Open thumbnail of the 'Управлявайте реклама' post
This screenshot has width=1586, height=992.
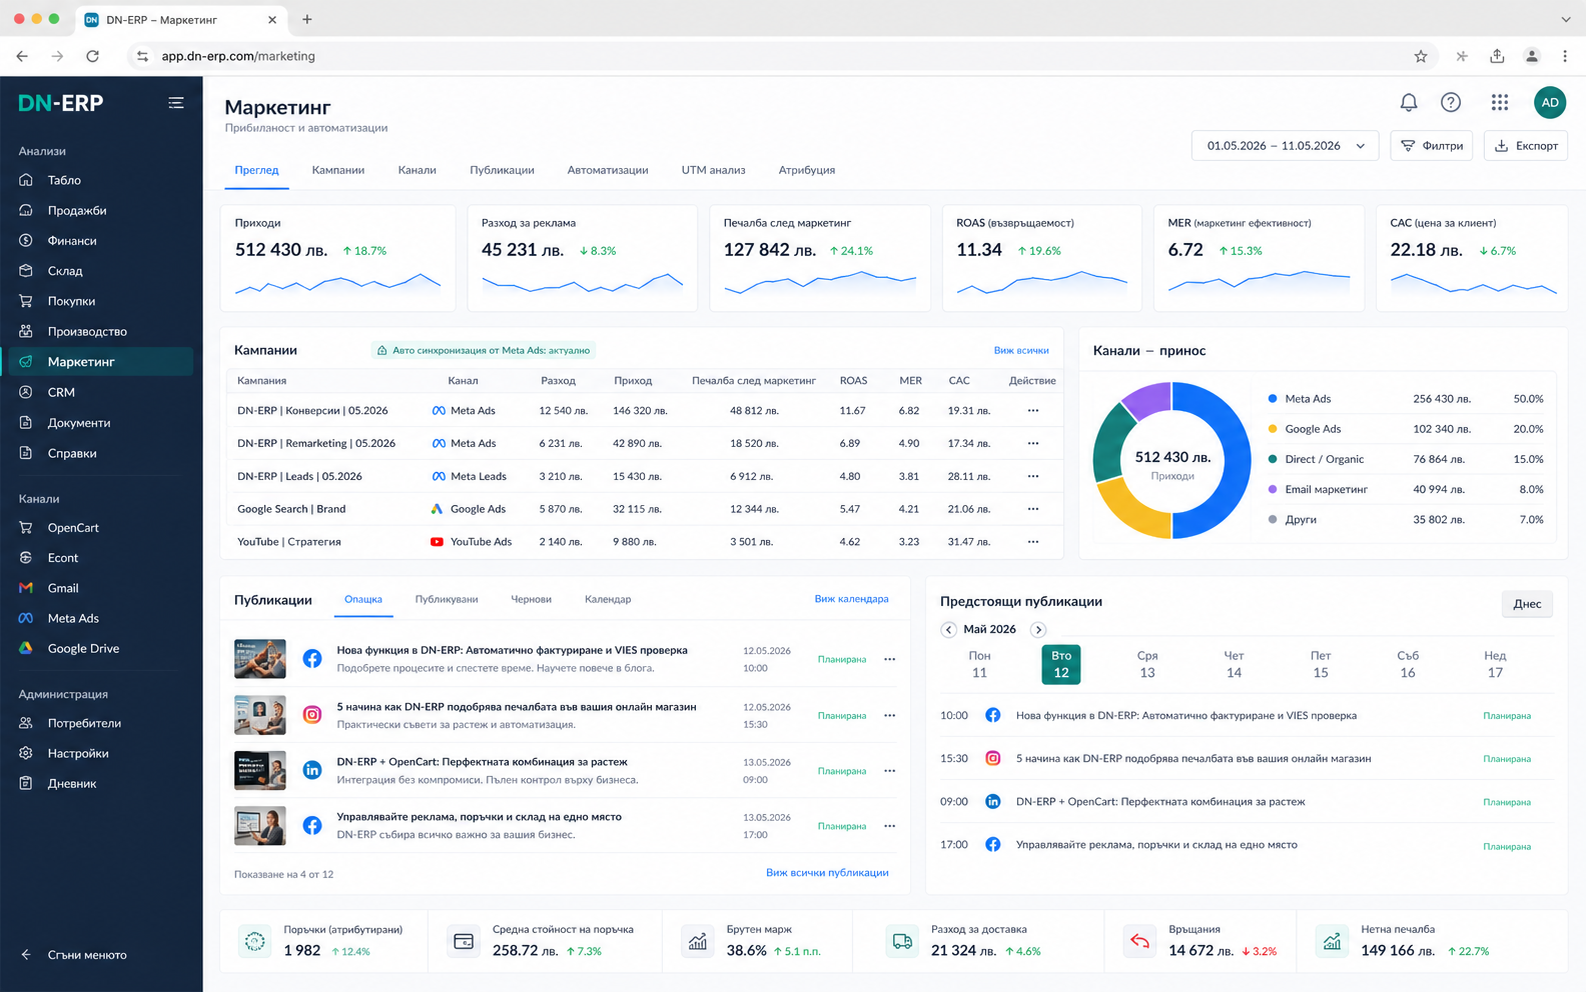click(260, 826)
